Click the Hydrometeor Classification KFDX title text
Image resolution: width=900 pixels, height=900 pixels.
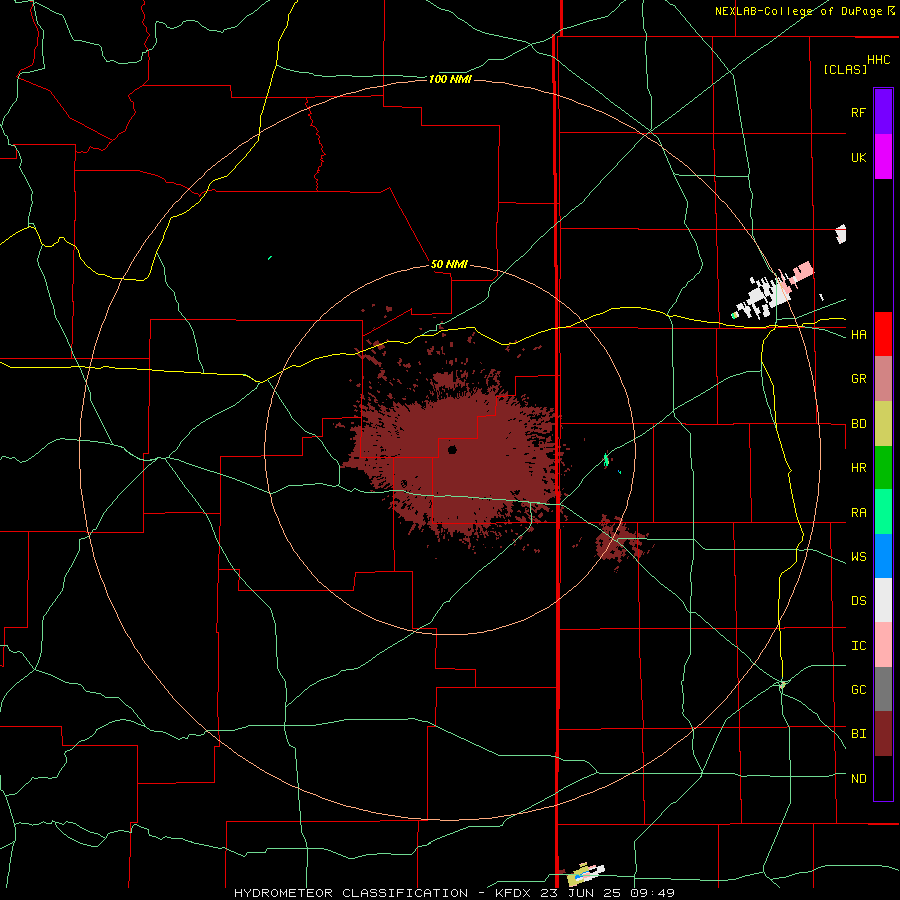point(454,893)
